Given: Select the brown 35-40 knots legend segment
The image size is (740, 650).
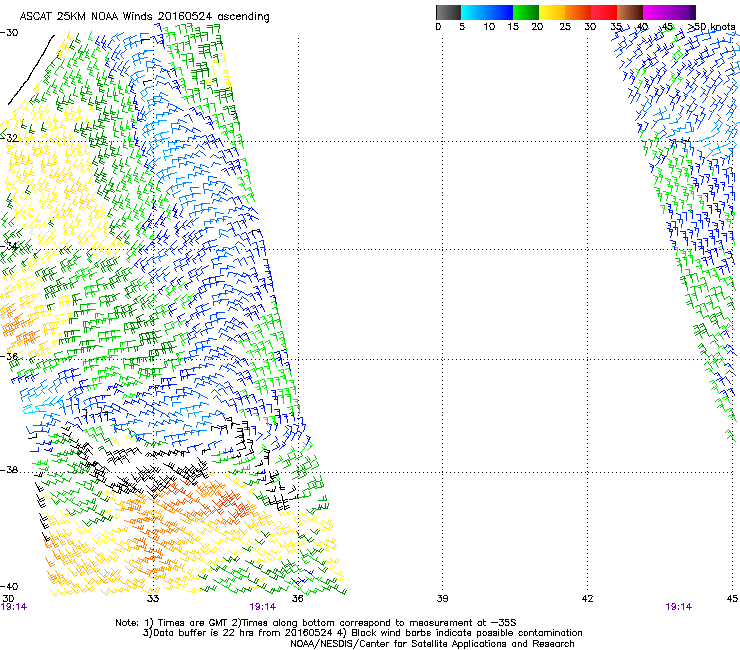Looking at the screenshot, I should tap(630, 12).
